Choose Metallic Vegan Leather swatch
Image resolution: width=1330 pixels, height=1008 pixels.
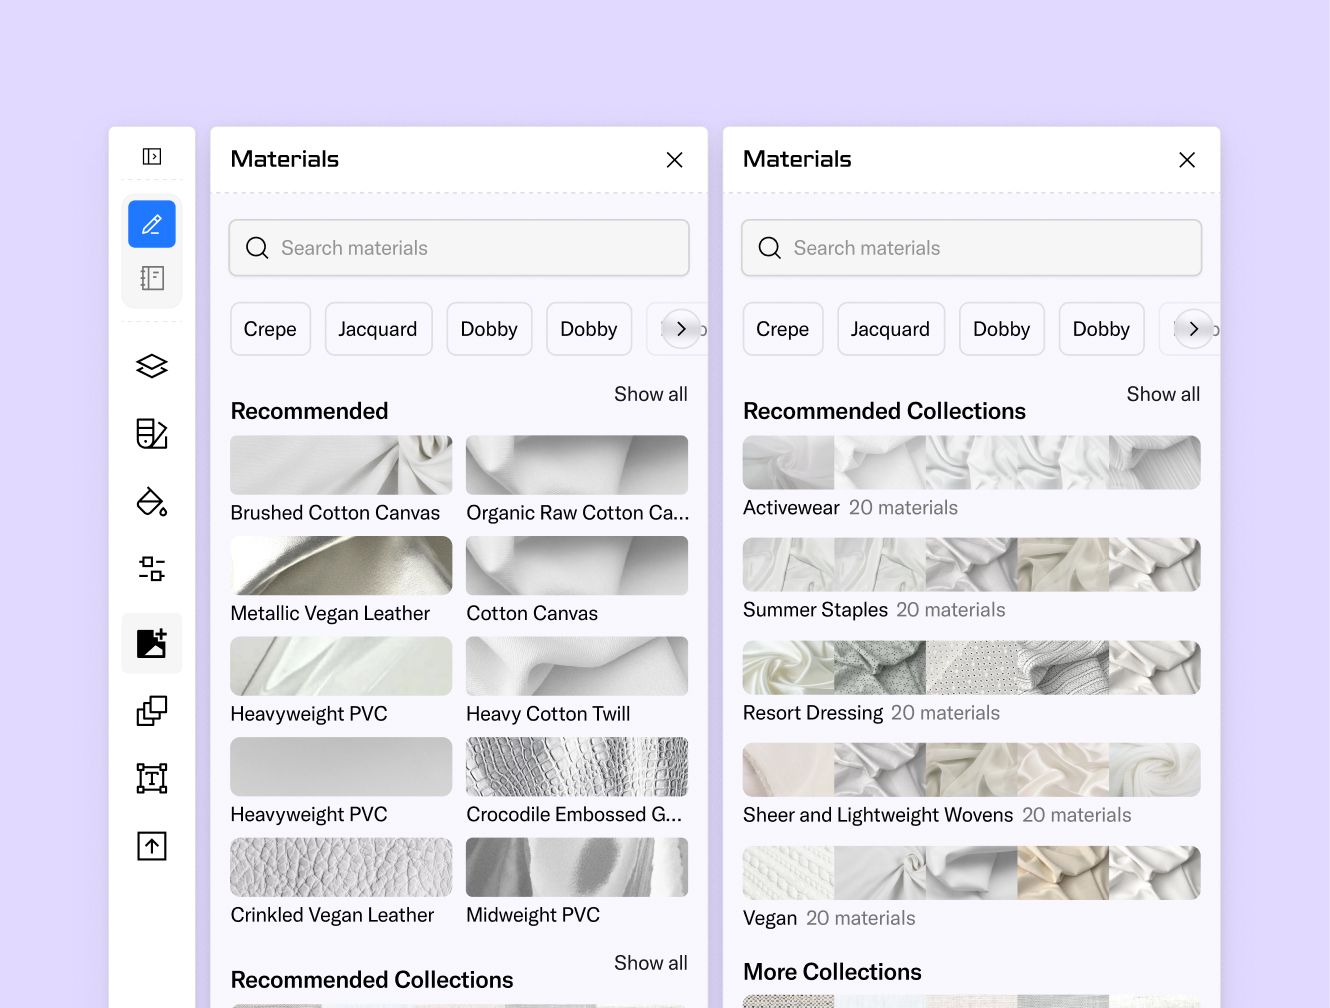[341, 566]
